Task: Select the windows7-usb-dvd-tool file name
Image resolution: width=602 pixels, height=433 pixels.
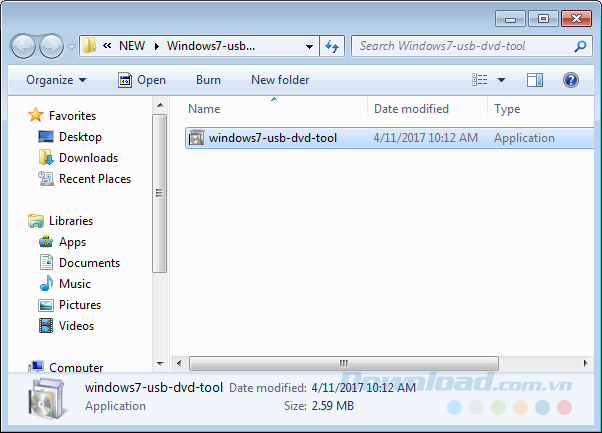Action: point(273,138)
